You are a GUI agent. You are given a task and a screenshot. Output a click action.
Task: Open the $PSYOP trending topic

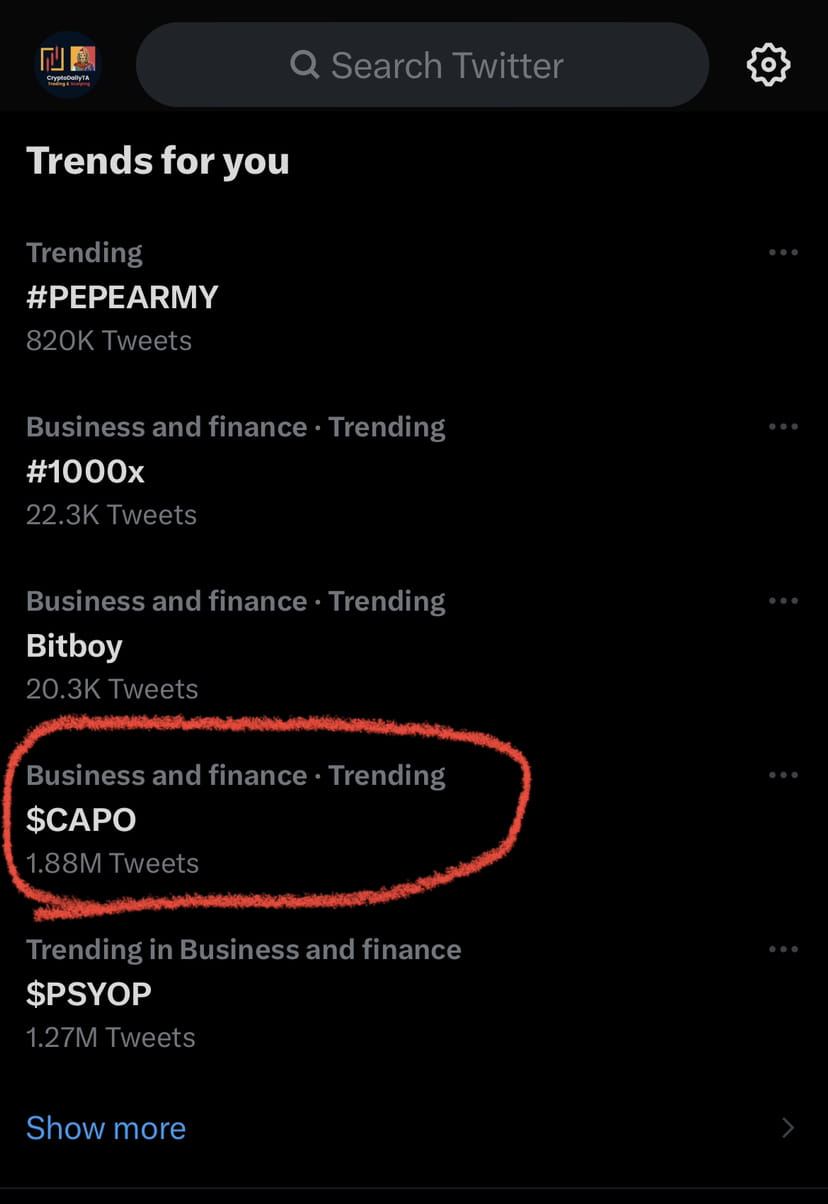89,993
